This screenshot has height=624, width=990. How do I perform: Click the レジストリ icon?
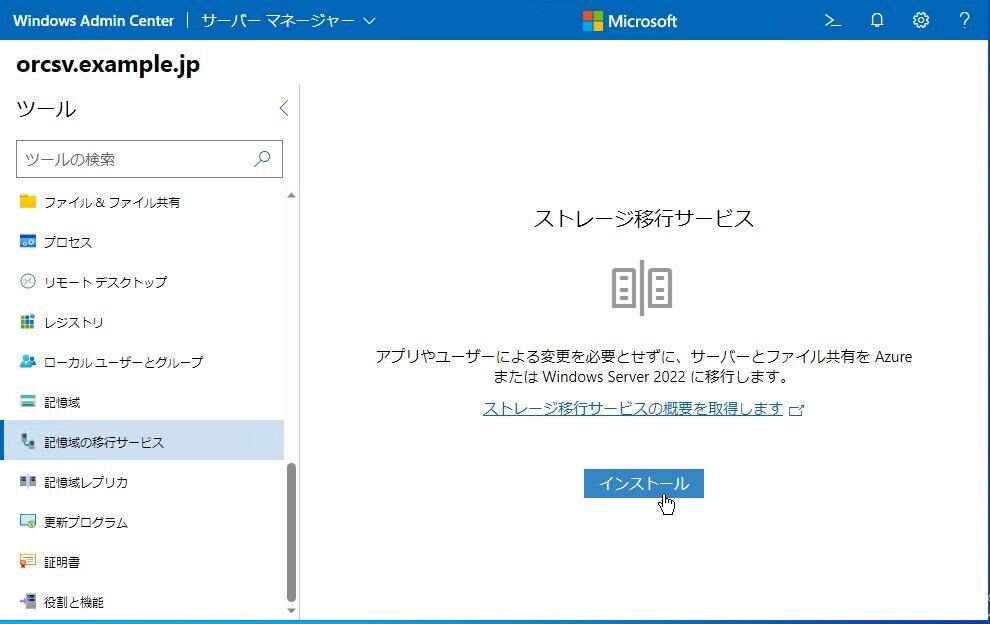click(x=28, y=321)
